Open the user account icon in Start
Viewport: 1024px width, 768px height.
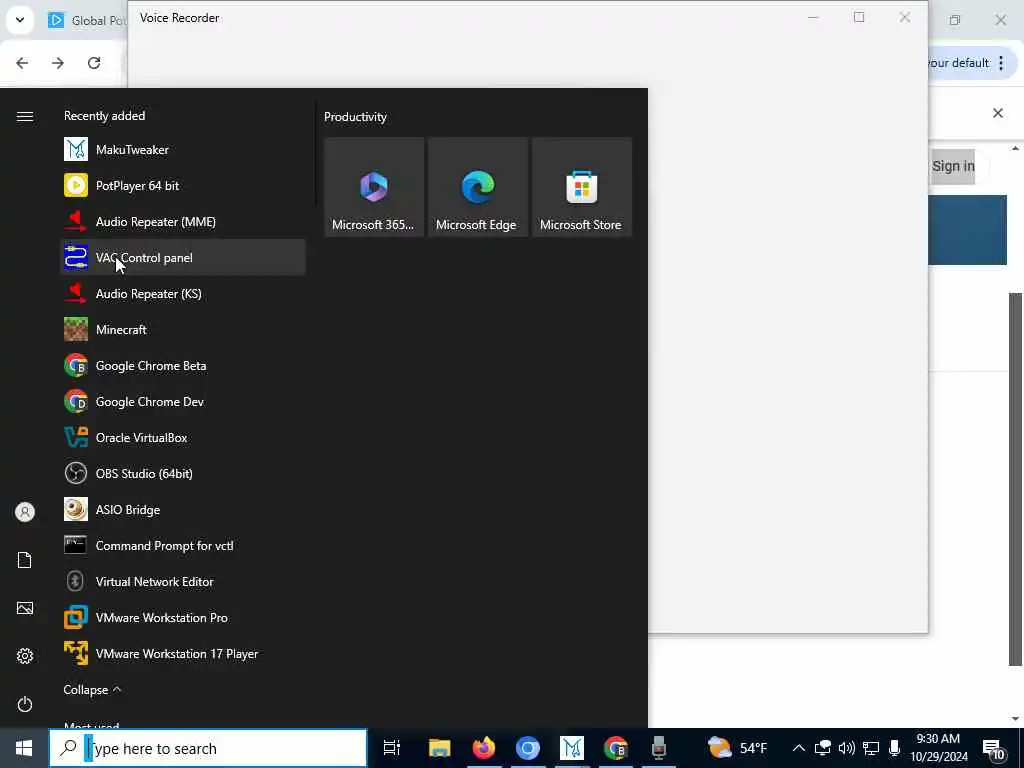coord(25,512)
